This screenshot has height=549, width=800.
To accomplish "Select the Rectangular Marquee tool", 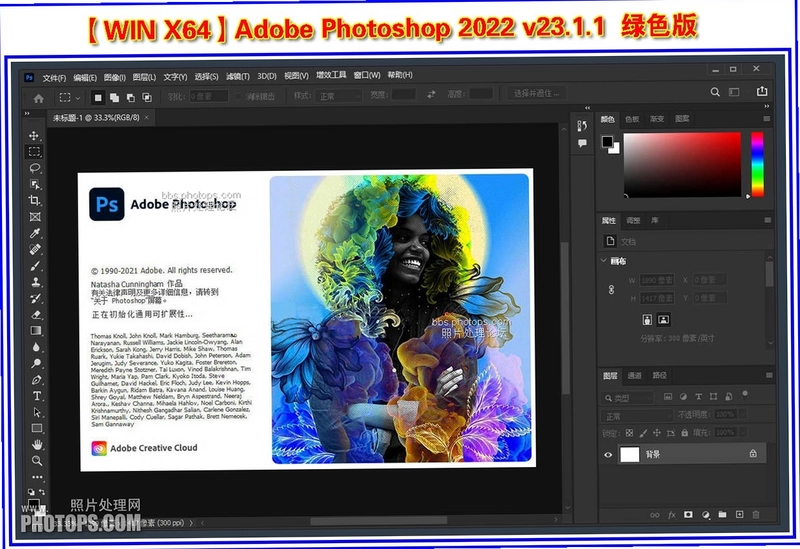I will pyautogui.click(x=34, y=152).
